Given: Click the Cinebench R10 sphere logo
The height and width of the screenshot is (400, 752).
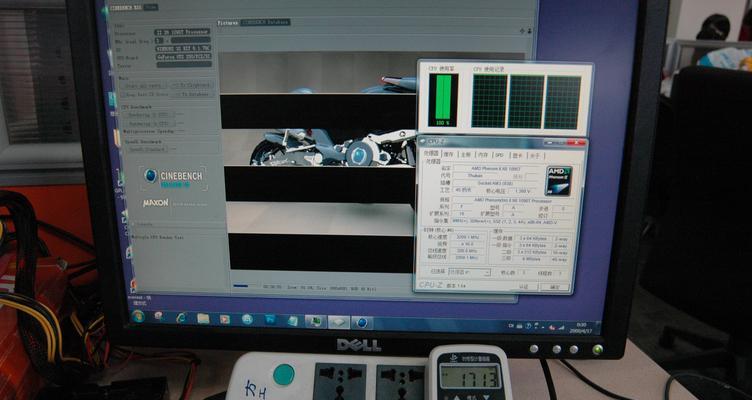Looking at the screenshot, I should coord(151,176).
